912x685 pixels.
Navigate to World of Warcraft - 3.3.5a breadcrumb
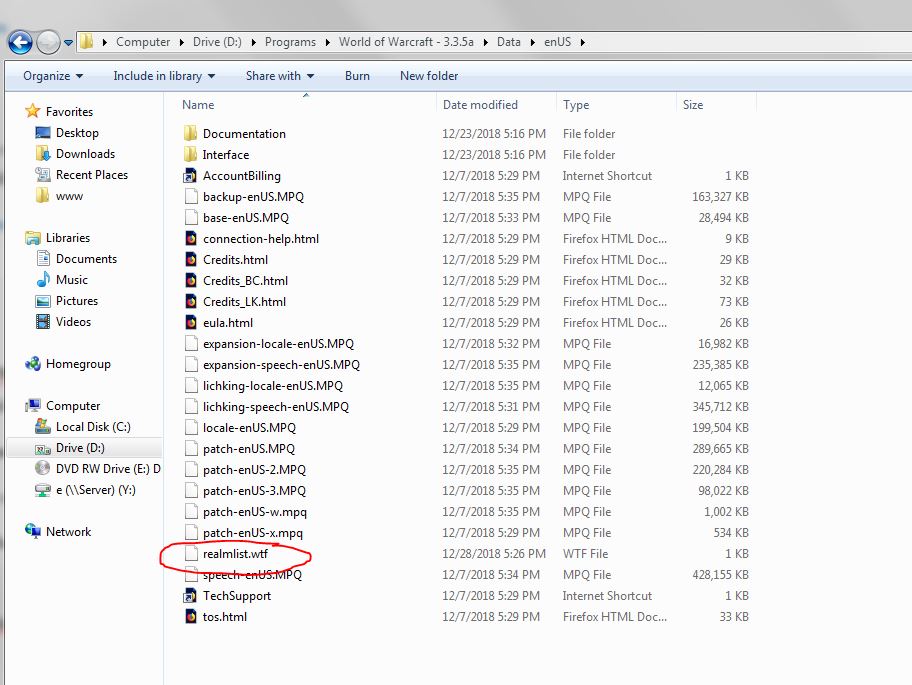[x=406, y=42]
